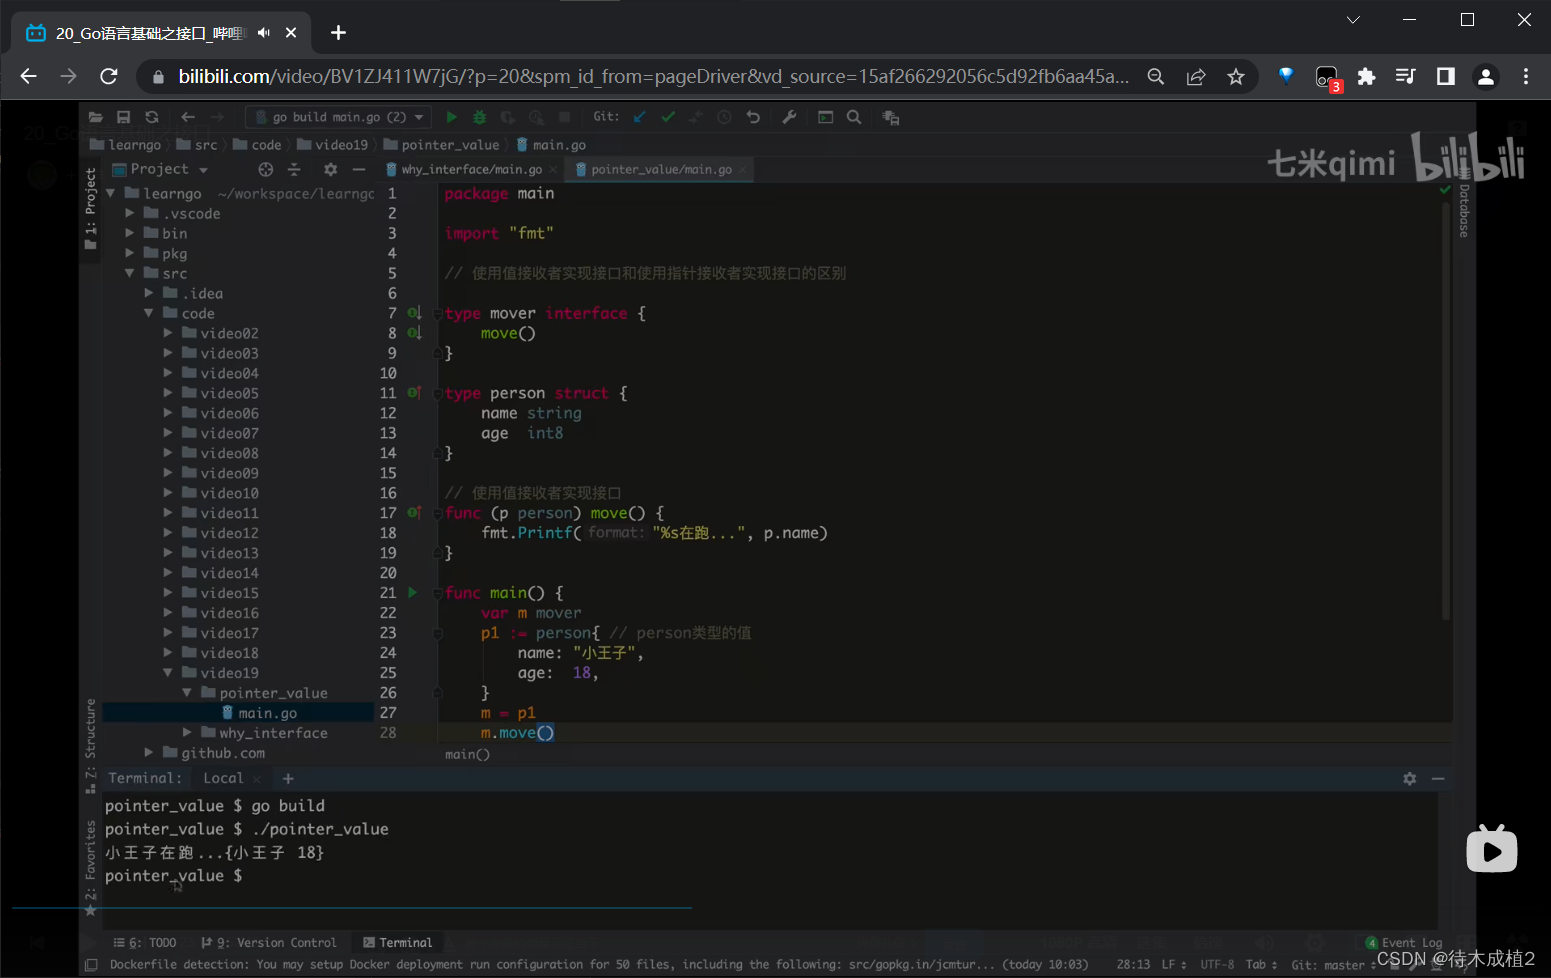Click the Collapse All icon in Project panel
Image resolution: width=1551 pixels, height=978 pixels.
(x=294, y=169)
